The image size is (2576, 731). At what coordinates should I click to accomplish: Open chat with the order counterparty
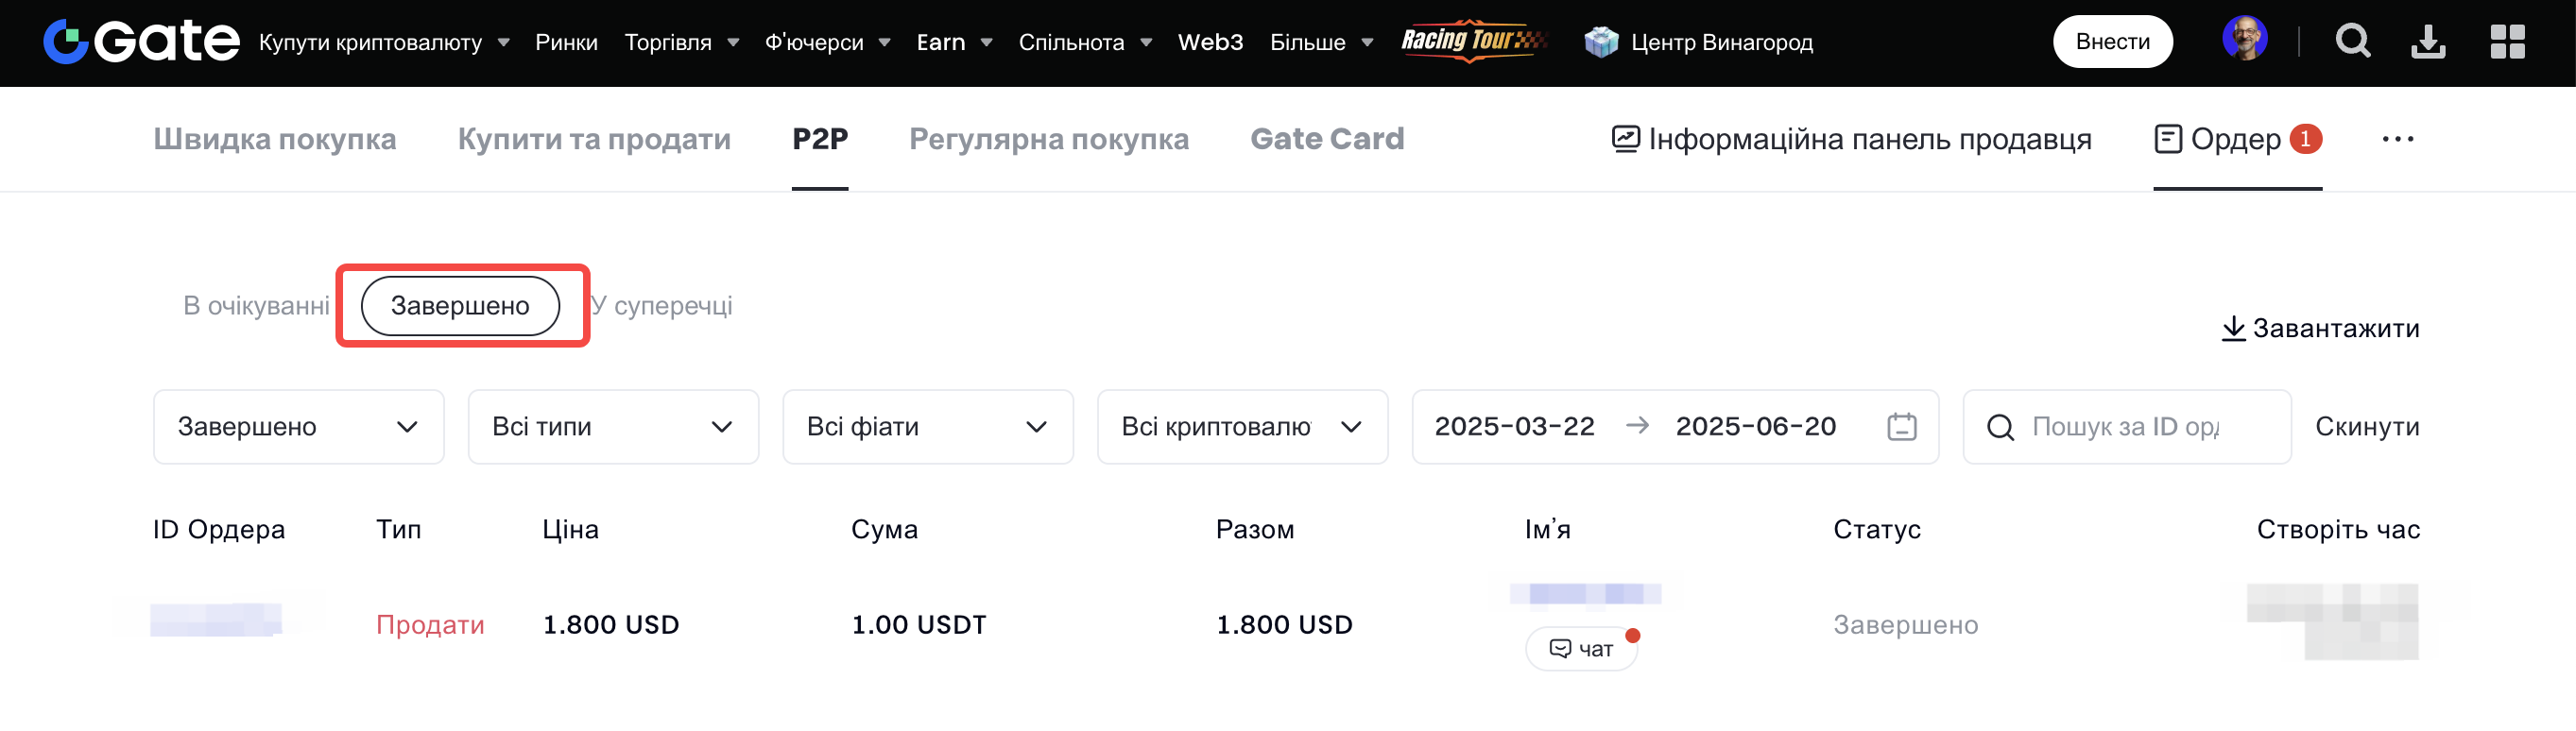[x=1581, y=649]
